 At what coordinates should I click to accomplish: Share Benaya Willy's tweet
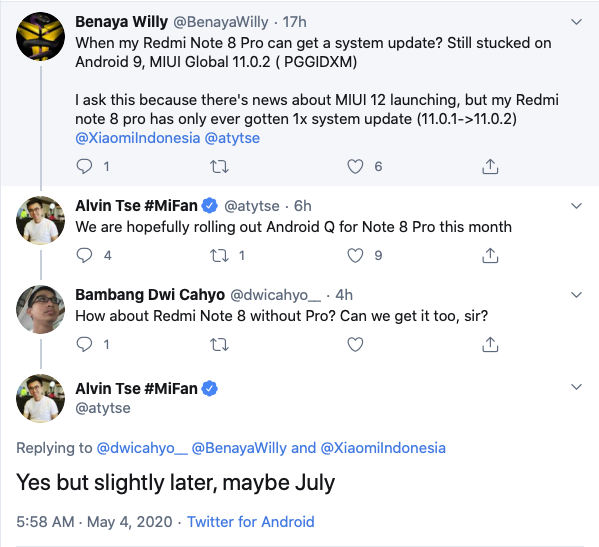490,167
